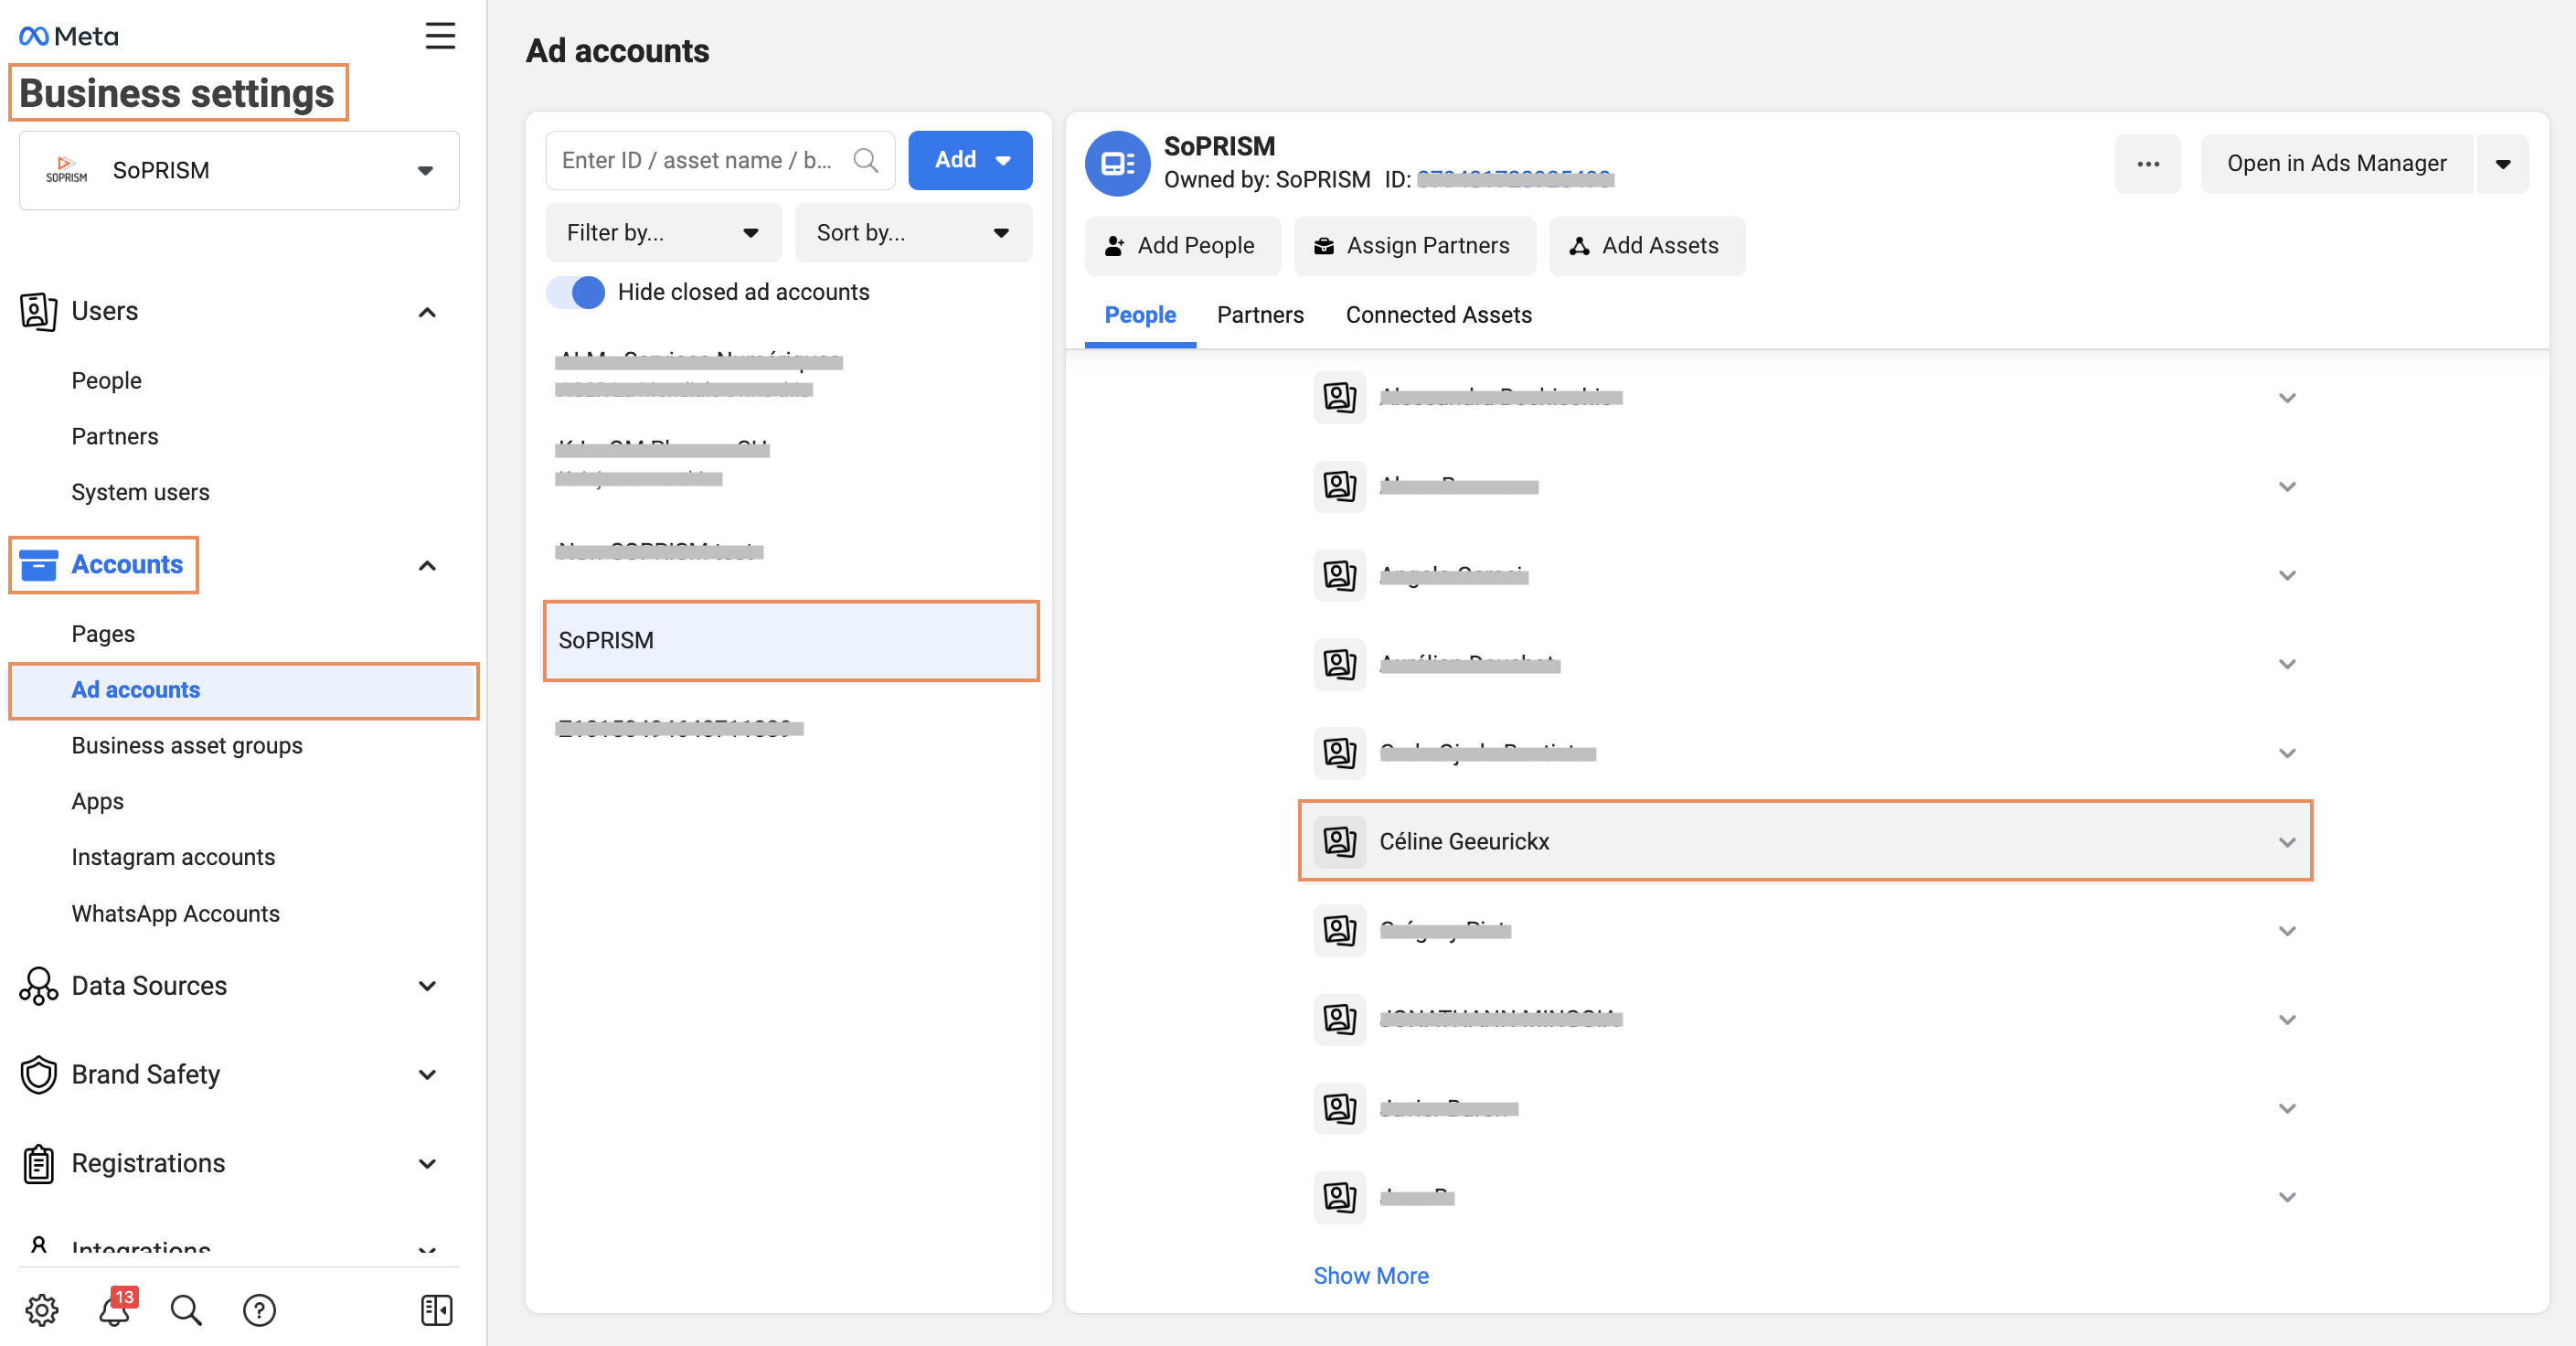This screenshot has width=2576, height=1346.
Task: Click the Data Sources icon
Action: point(38,986)
